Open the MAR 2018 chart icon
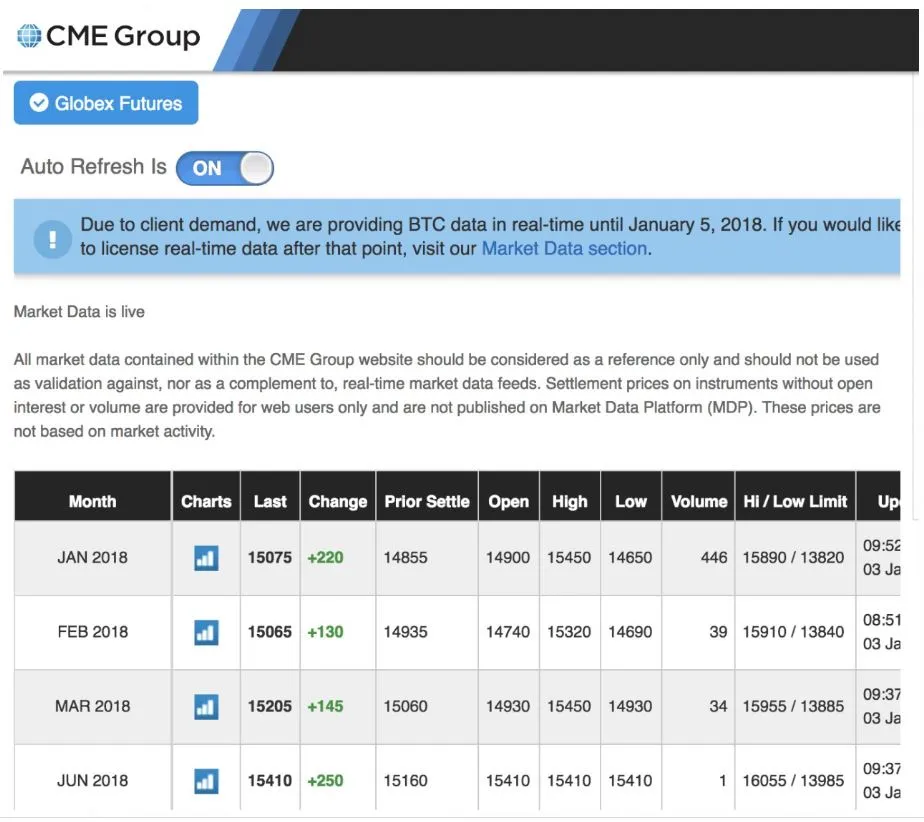 coord(206,707)
